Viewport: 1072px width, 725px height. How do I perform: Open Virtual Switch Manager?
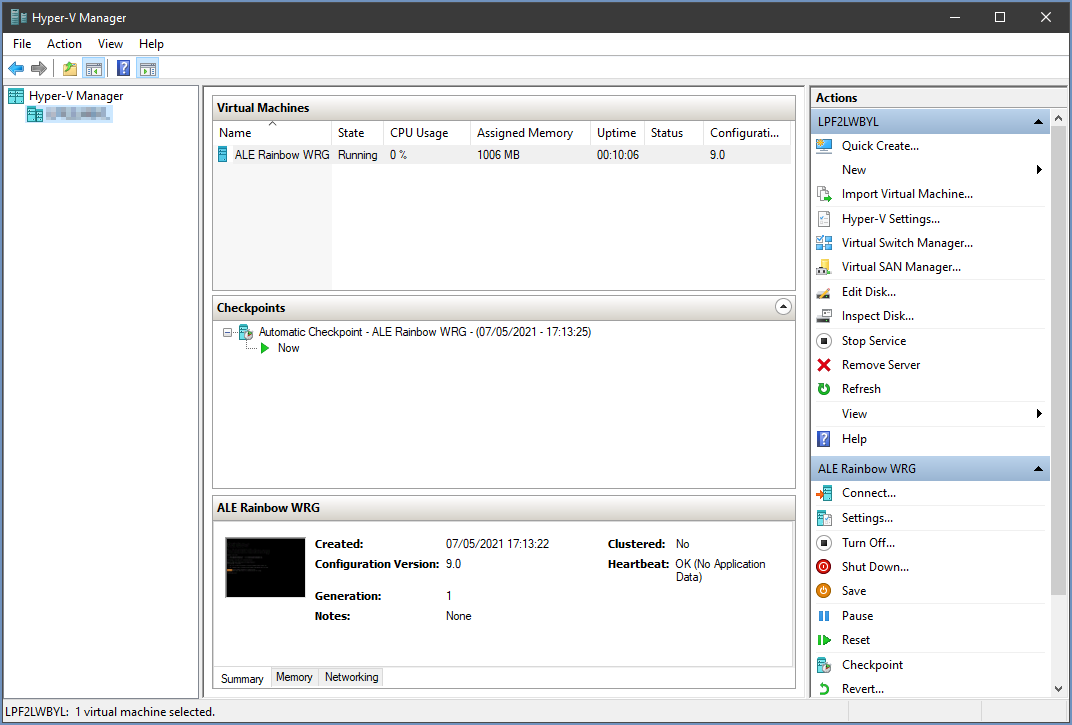(907, 243)
